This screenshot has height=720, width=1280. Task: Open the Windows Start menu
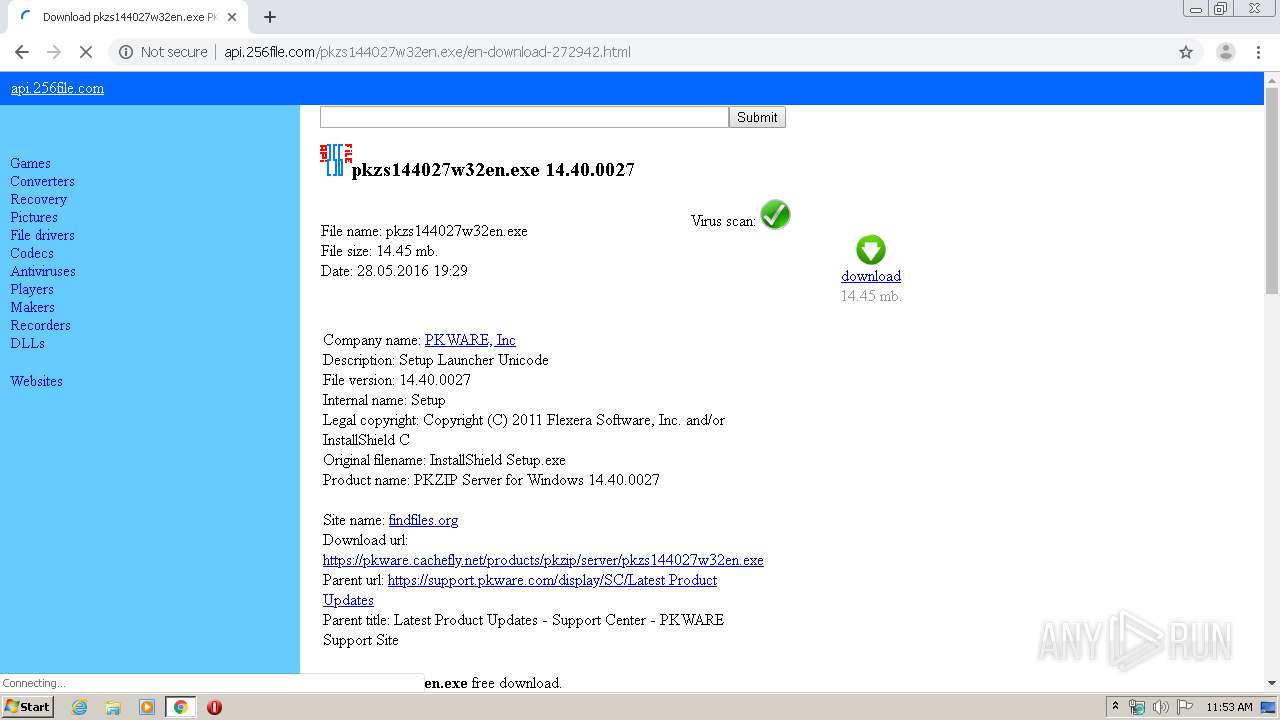(28, 707)
